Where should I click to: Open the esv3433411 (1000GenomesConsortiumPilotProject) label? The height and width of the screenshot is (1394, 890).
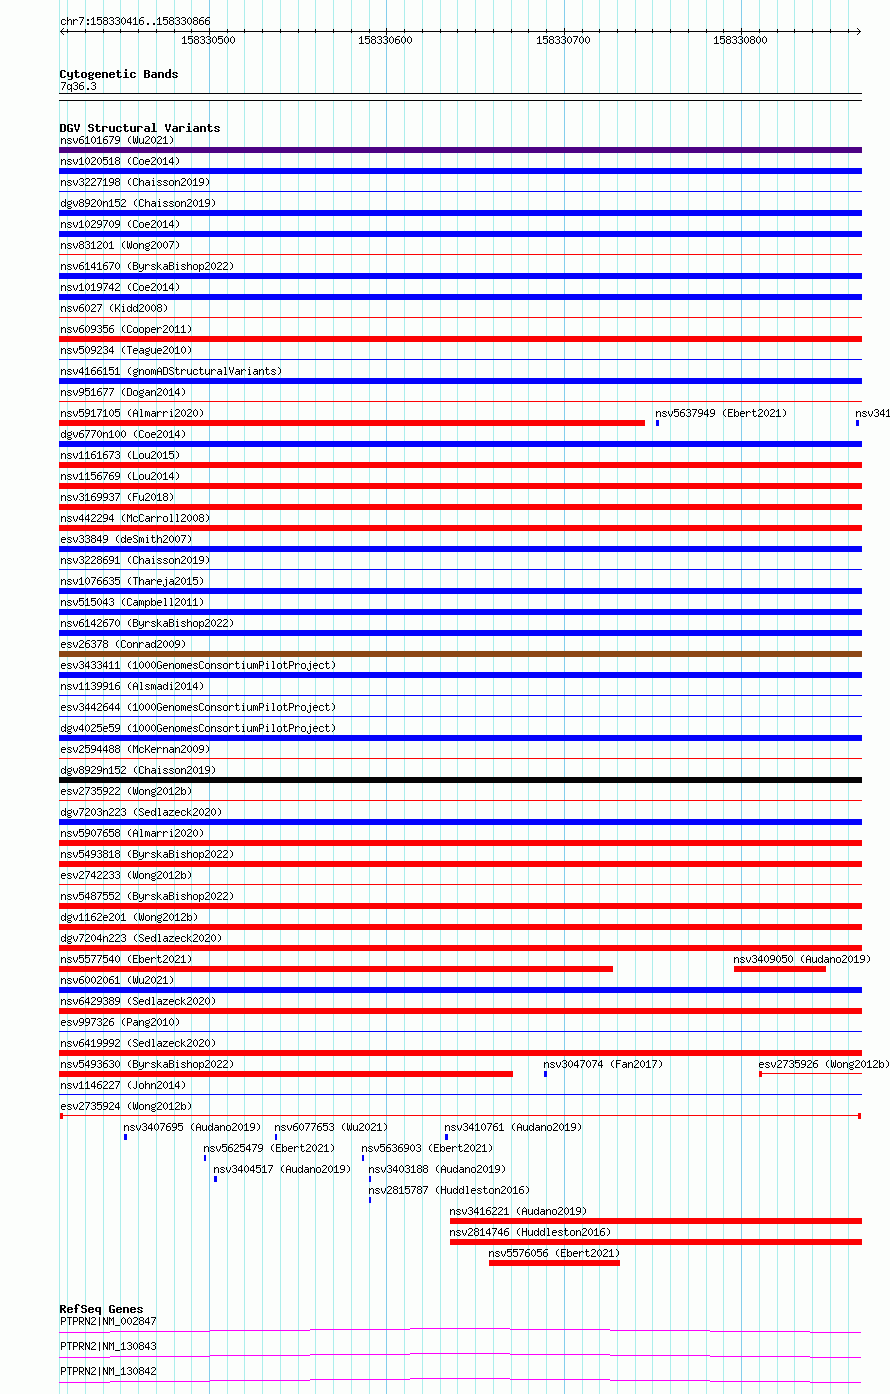[198, 665]
